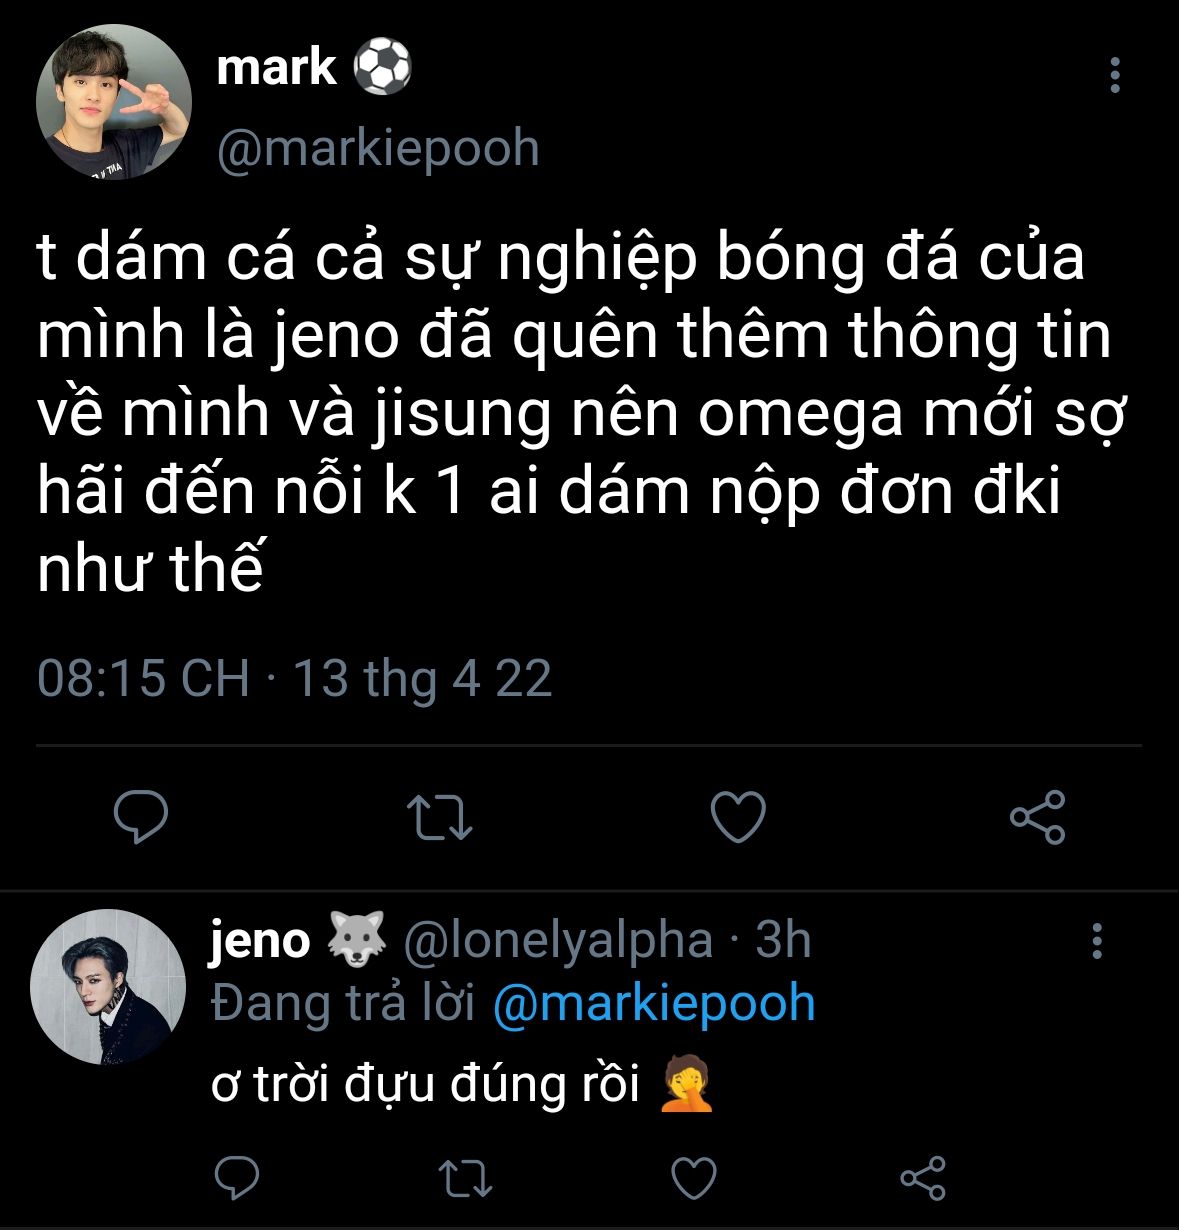Open the blue @markiepooh mention in jeno's reply
The height and width of the screenshot is (1230, 1179).
tap(654, 1003)
